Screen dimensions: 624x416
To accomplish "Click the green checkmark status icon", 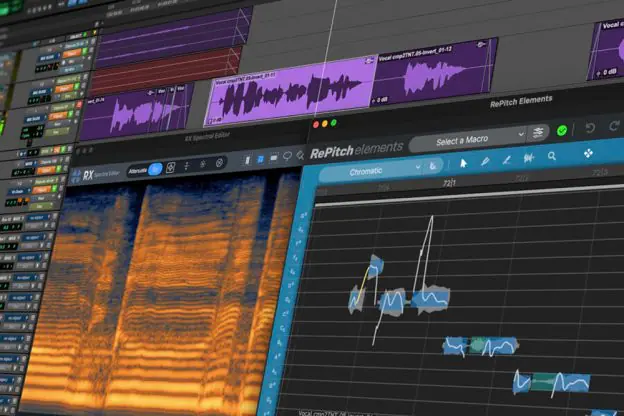I will pyautogui.click(x=562, y=131).
